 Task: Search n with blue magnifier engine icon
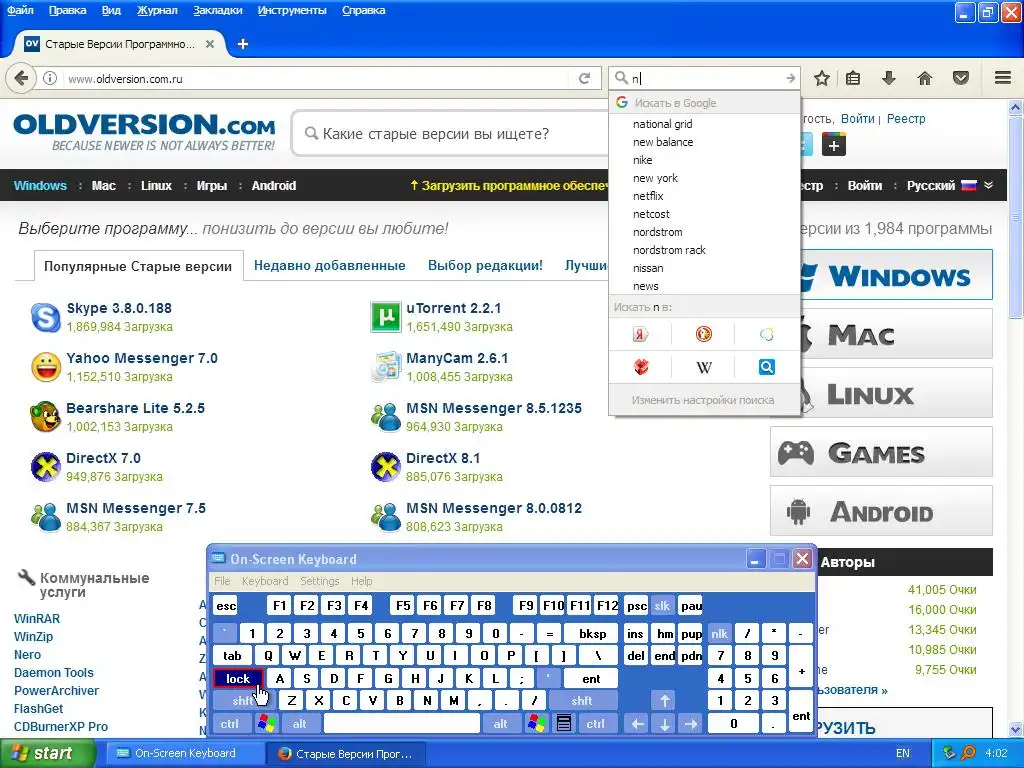click(x=767, y=367)
